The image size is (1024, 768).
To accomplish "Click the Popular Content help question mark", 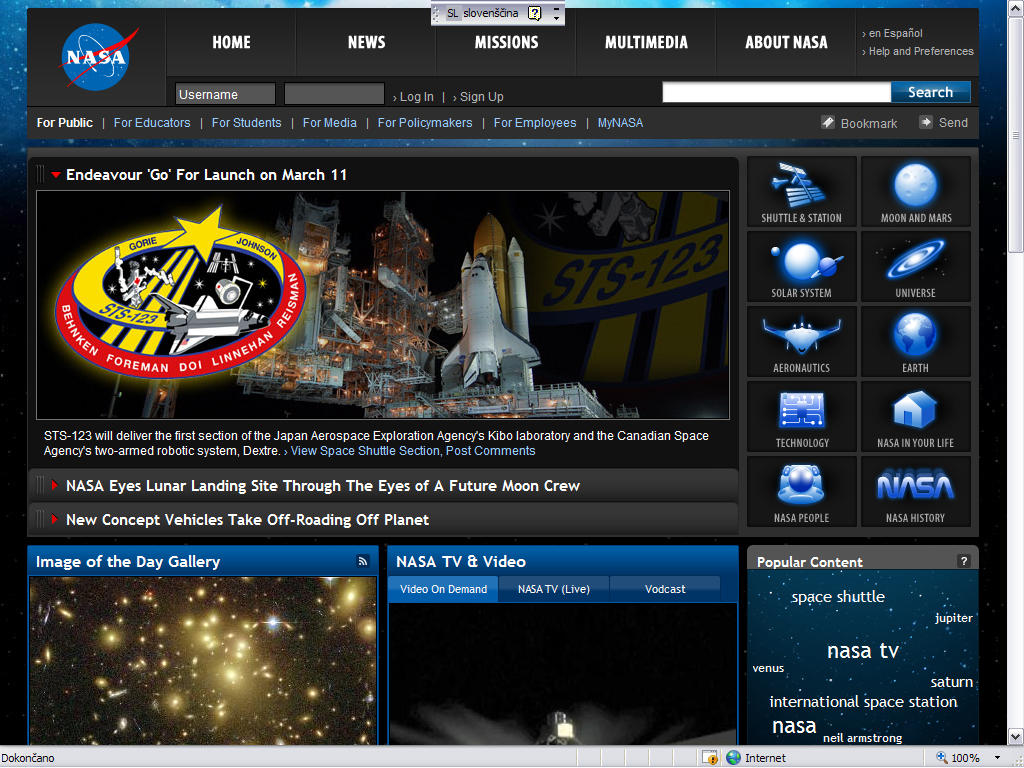I will coord(963,561).
